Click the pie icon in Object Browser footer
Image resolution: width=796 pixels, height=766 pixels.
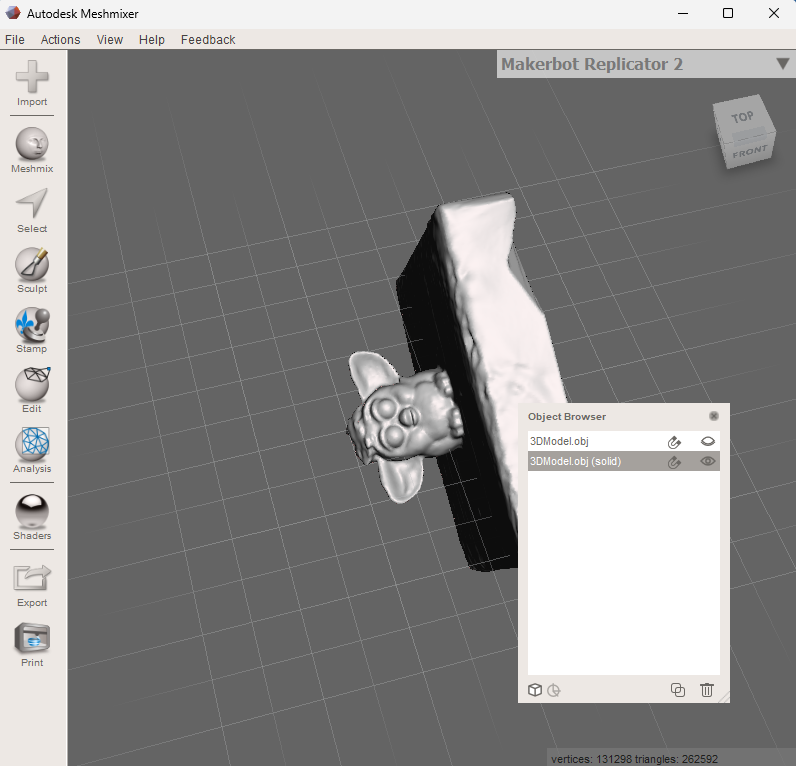[x=554, y=690]
